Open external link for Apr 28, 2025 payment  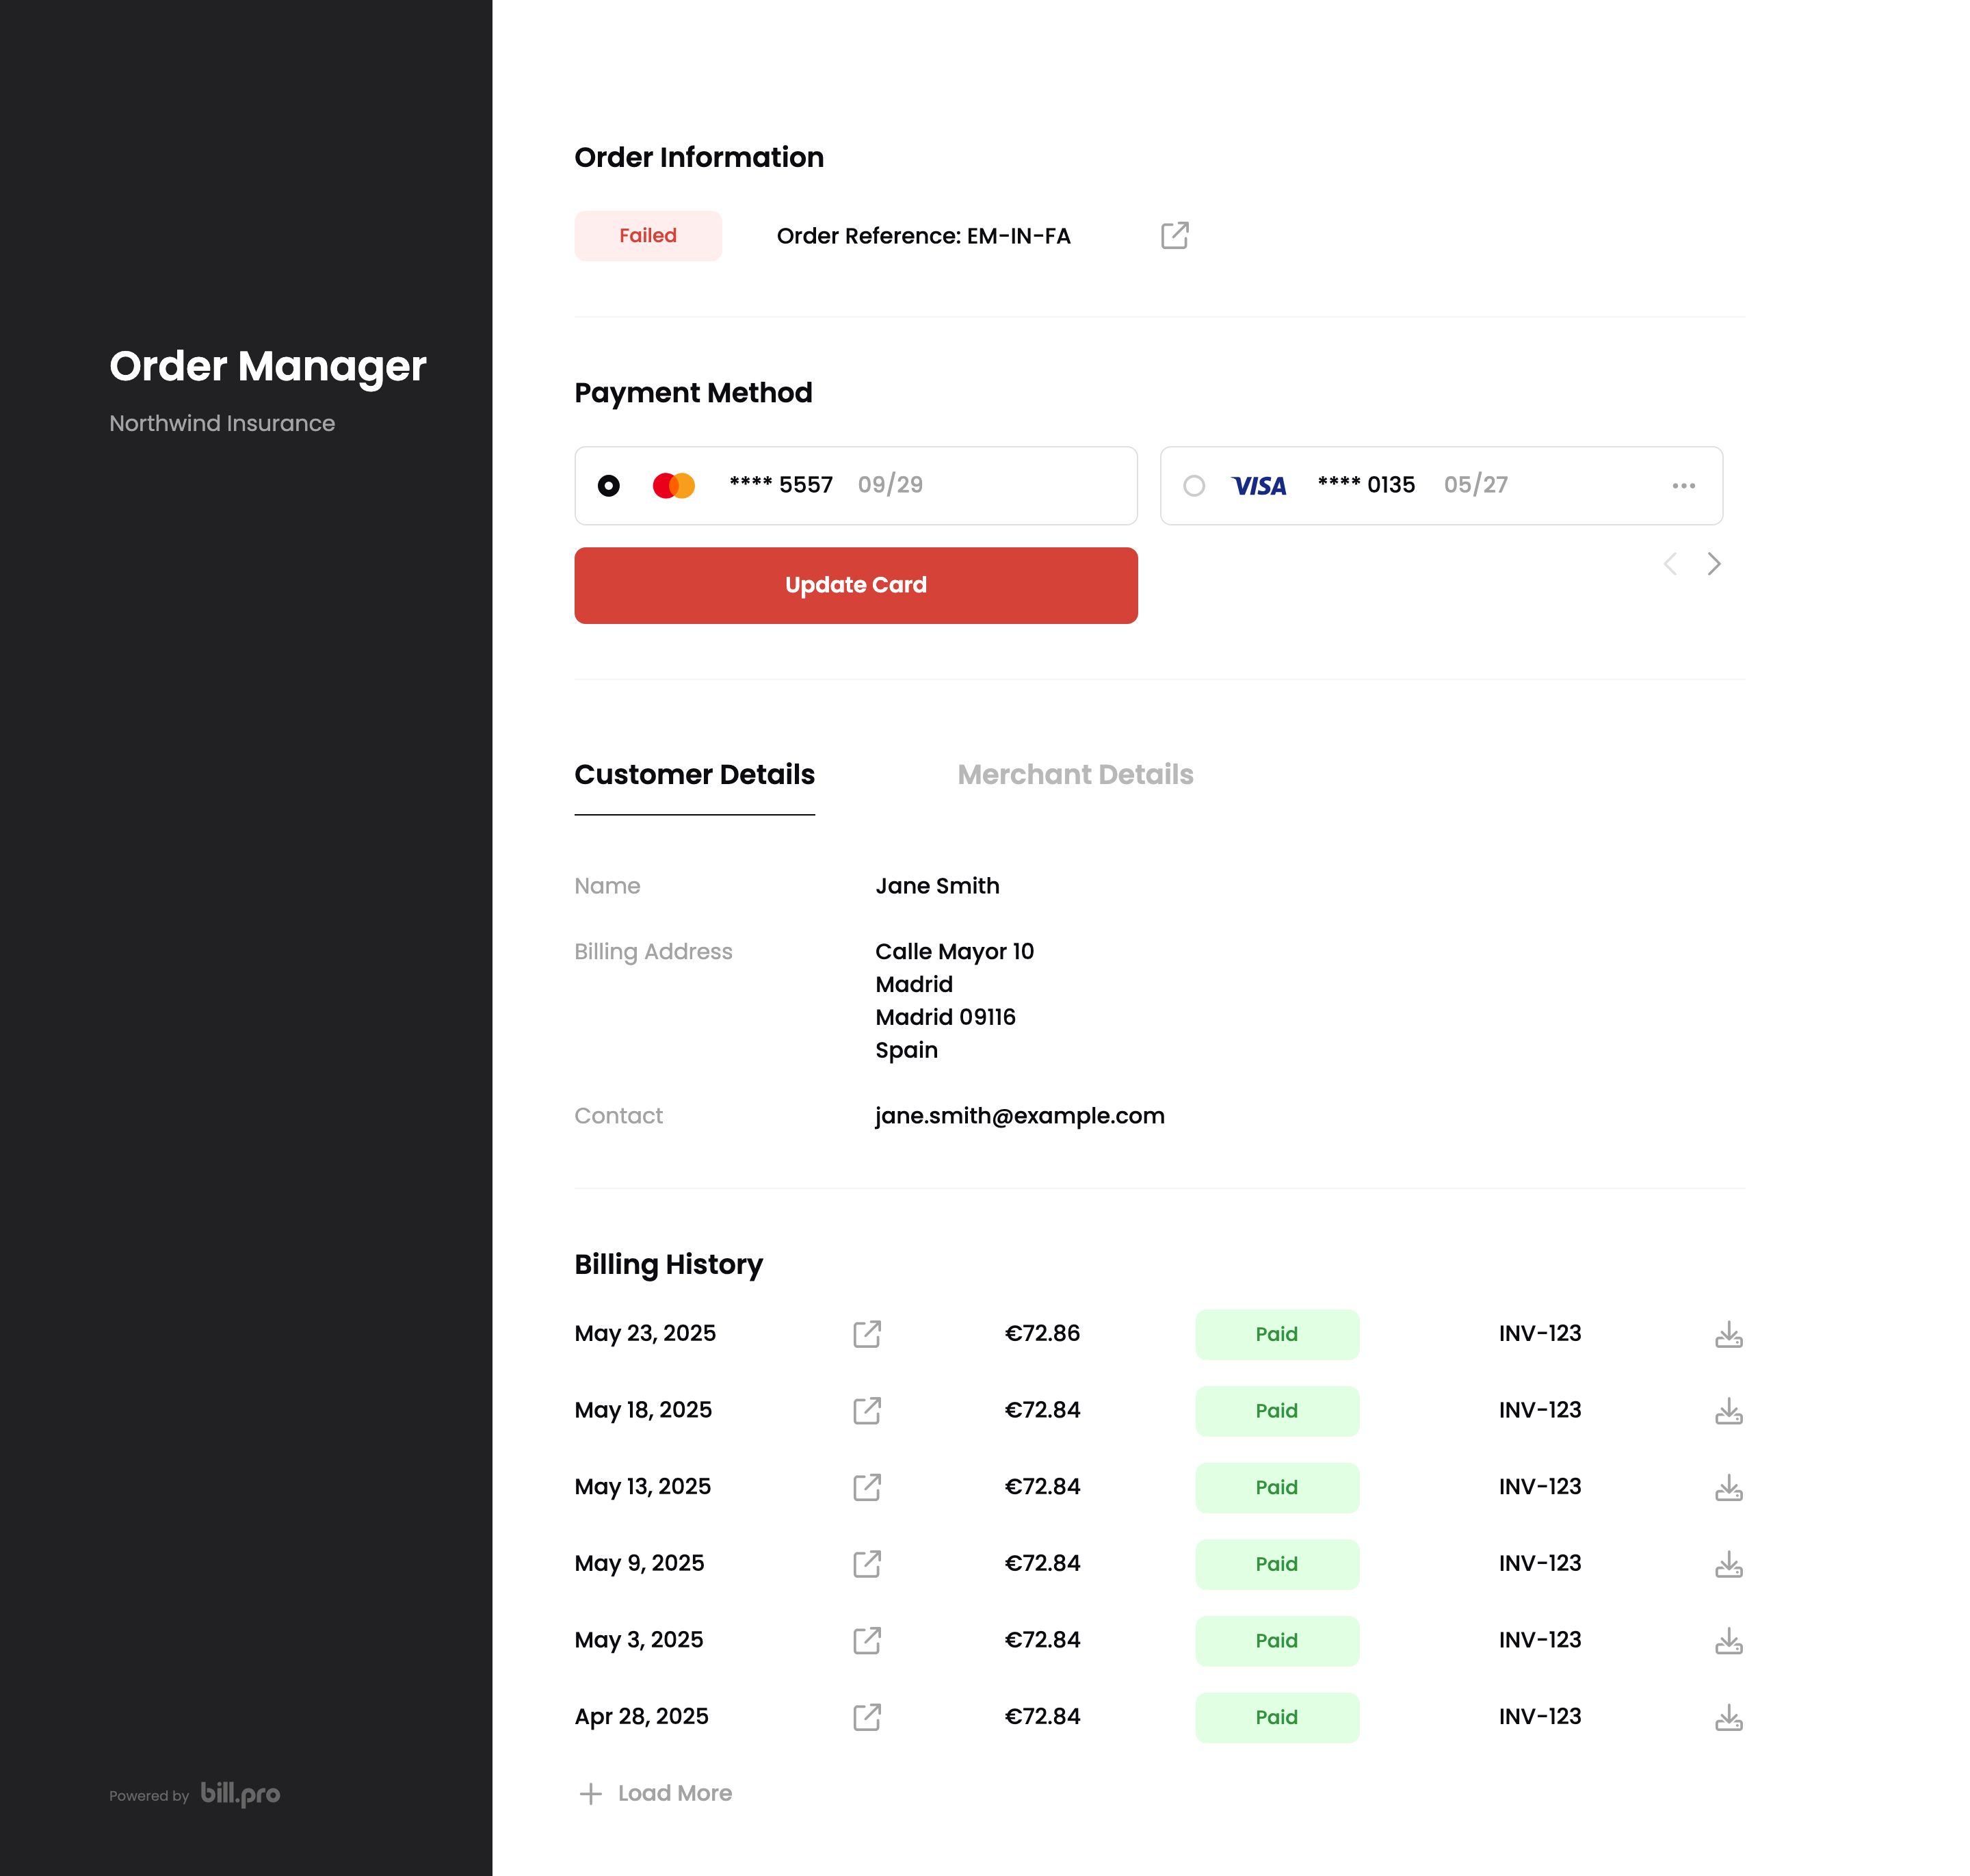[867, 1717]
